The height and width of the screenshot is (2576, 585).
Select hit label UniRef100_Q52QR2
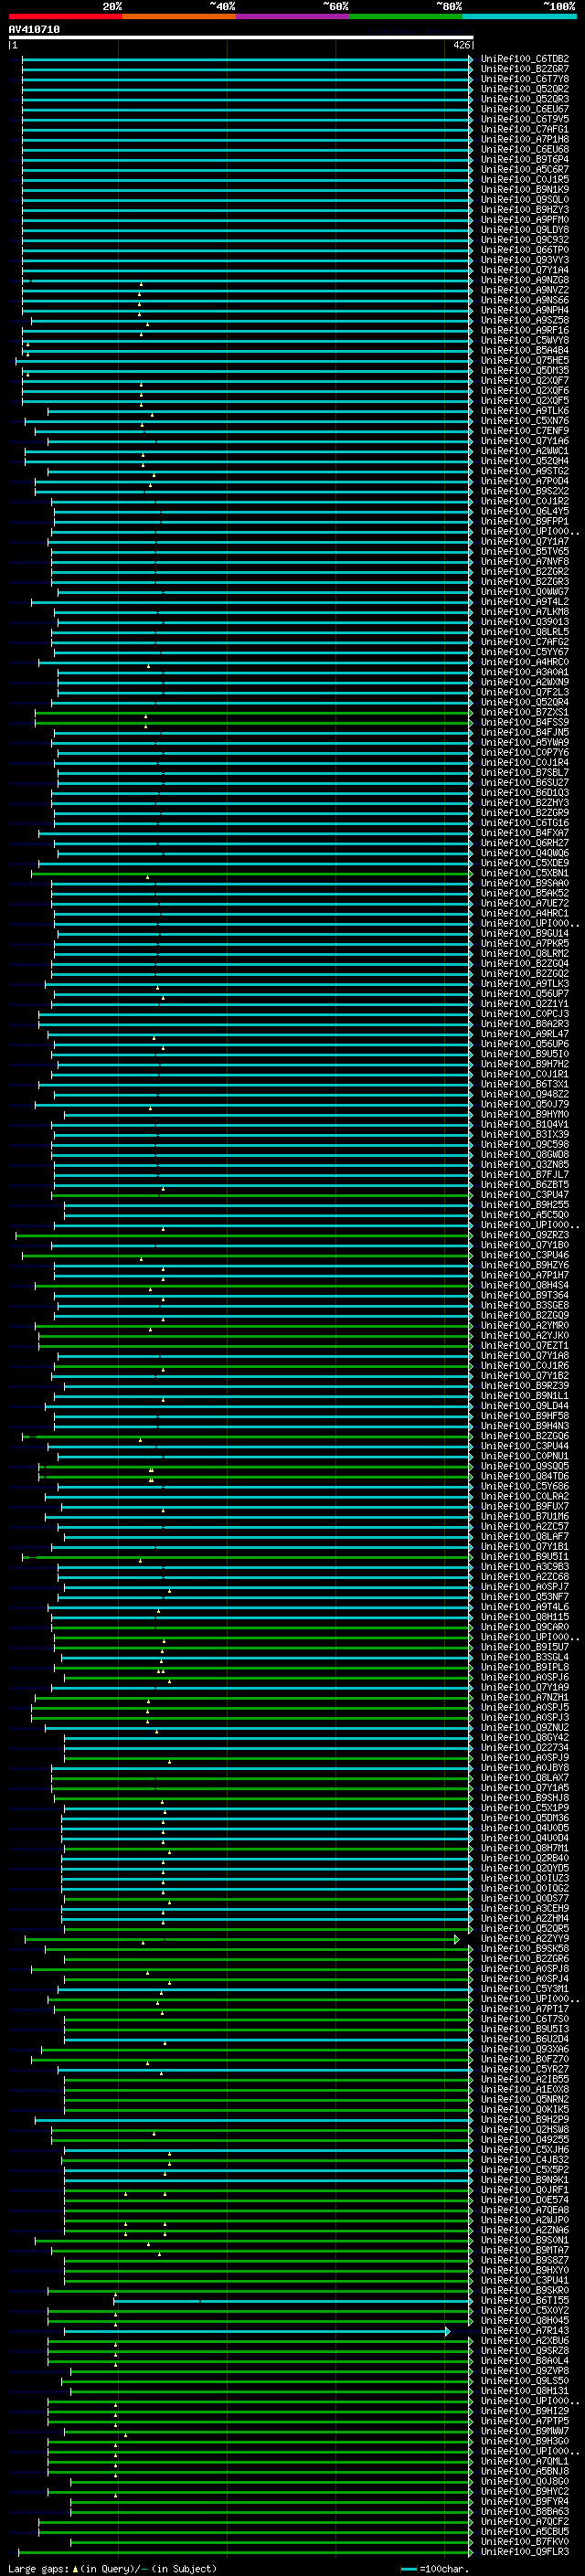click(x=525, y=89)
